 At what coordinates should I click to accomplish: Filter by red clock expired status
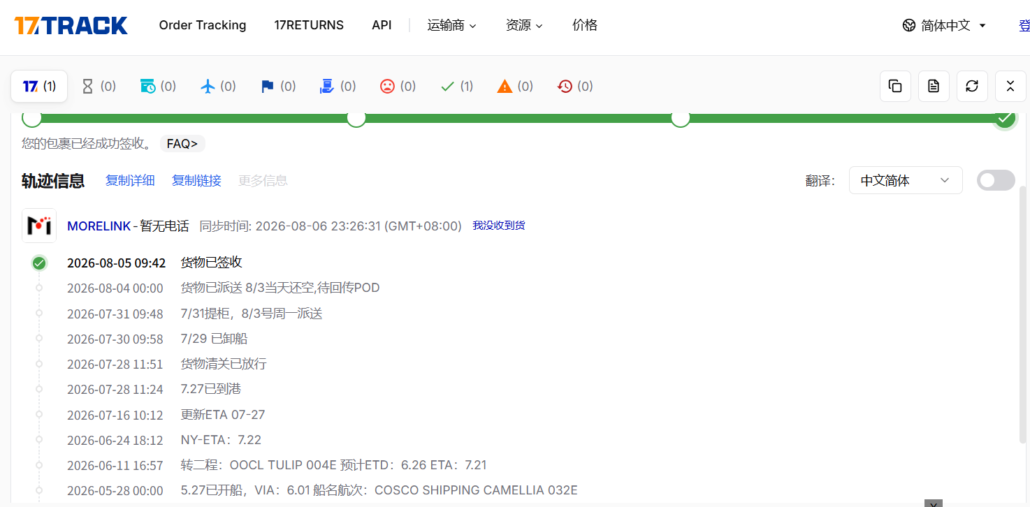pos(575,86)
